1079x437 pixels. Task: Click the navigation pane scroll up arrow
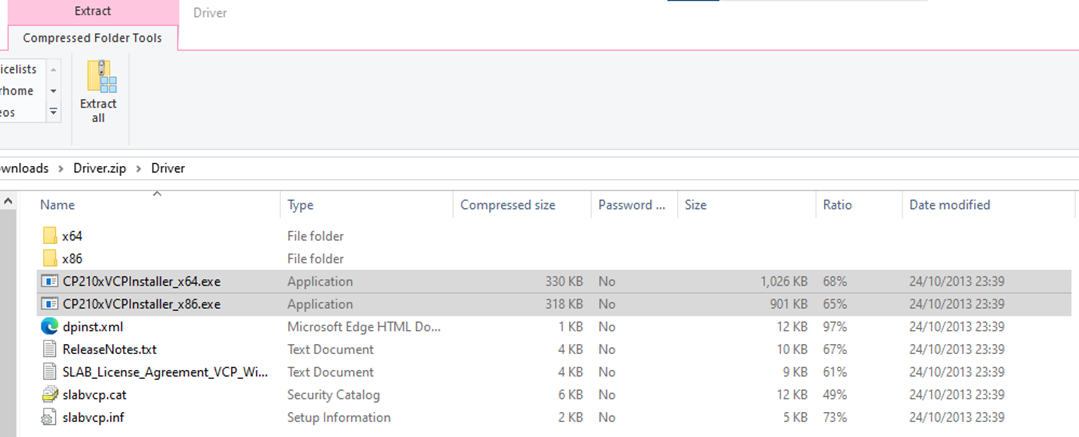tap(8, 202)
